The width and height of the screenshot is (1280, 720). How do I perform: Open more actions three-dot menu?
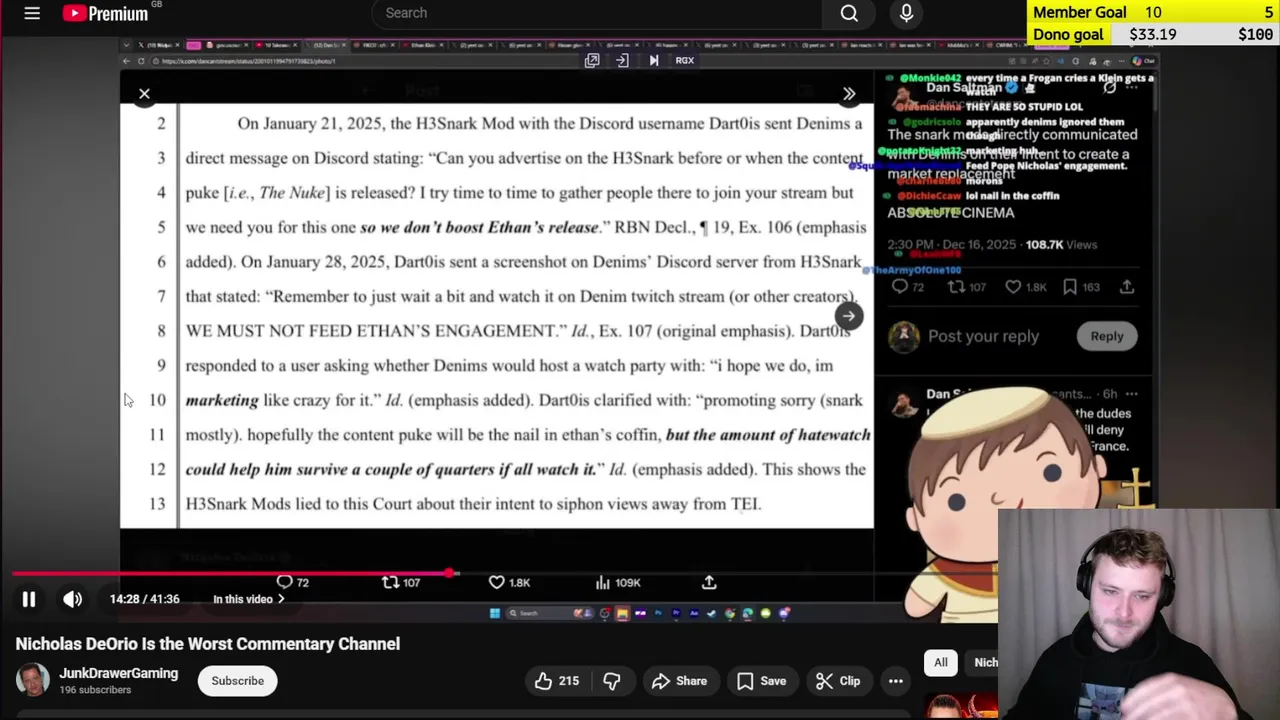click(x=896, y=681)
